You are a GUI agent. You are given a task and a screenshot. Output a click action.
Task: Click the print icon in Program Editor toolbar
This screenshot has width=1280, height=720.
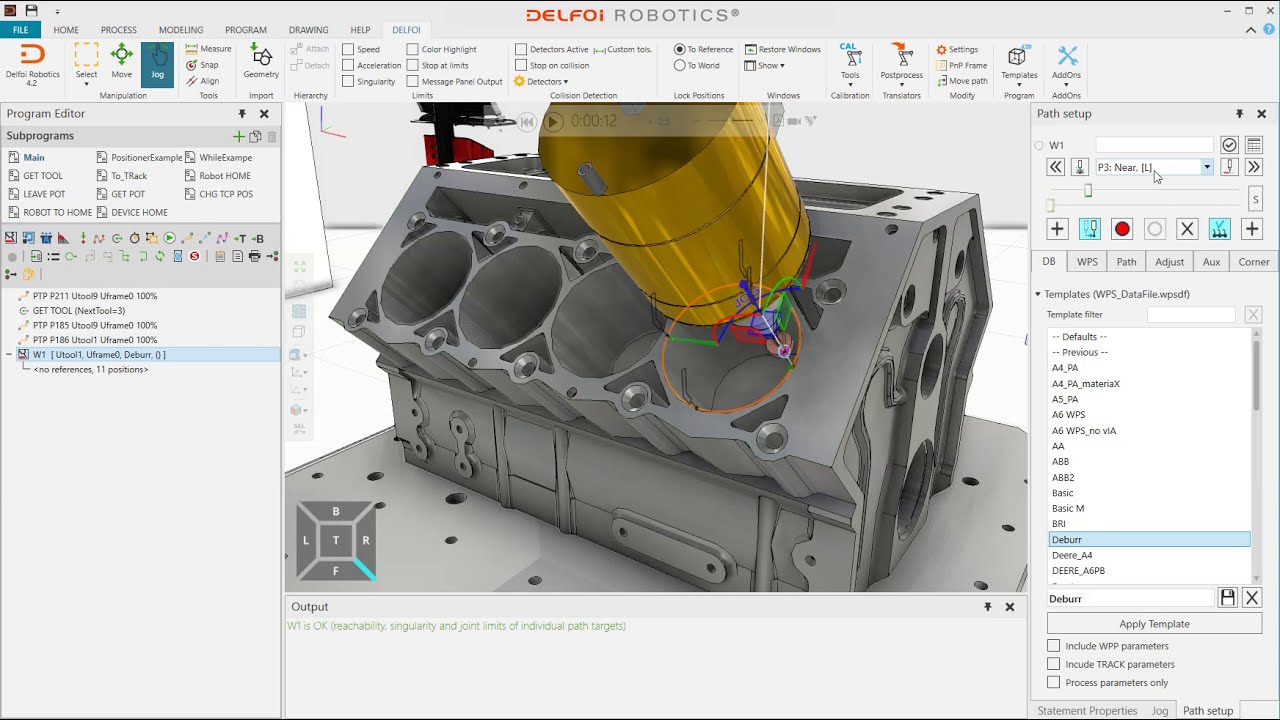click(x=255, y=256)
